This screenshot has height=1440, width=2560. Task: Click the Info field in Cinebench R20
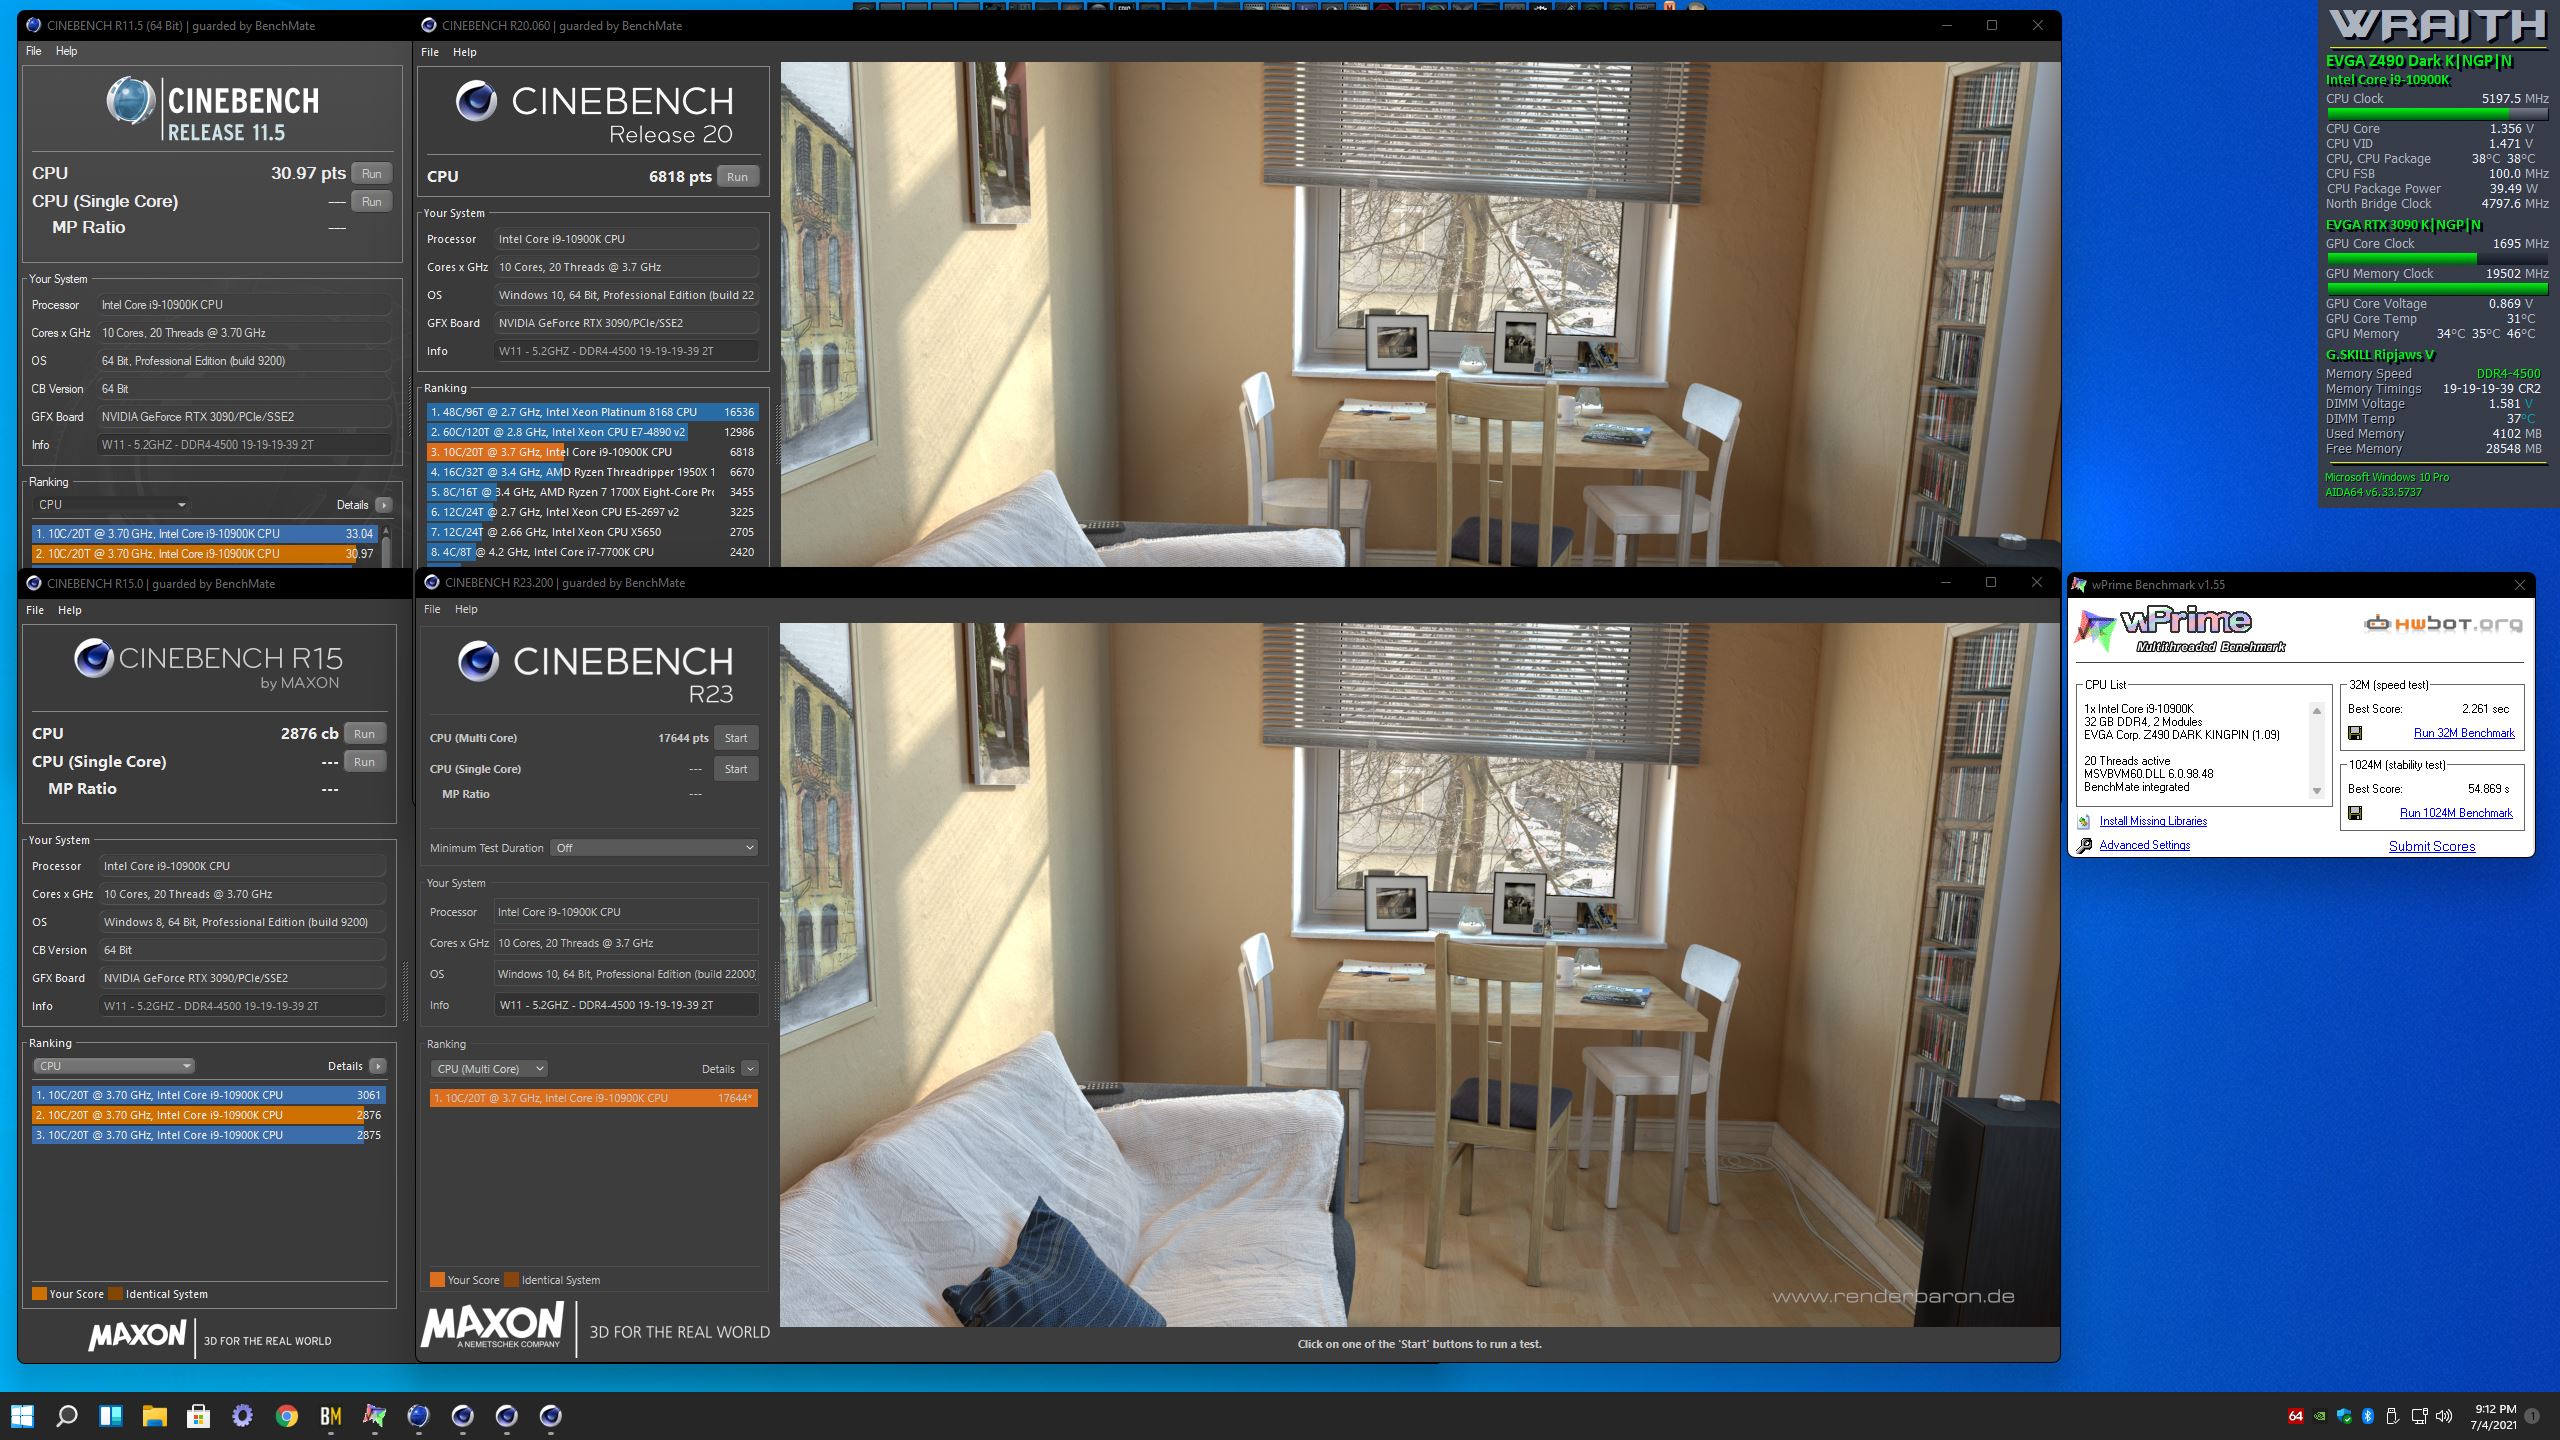point(626,351)
